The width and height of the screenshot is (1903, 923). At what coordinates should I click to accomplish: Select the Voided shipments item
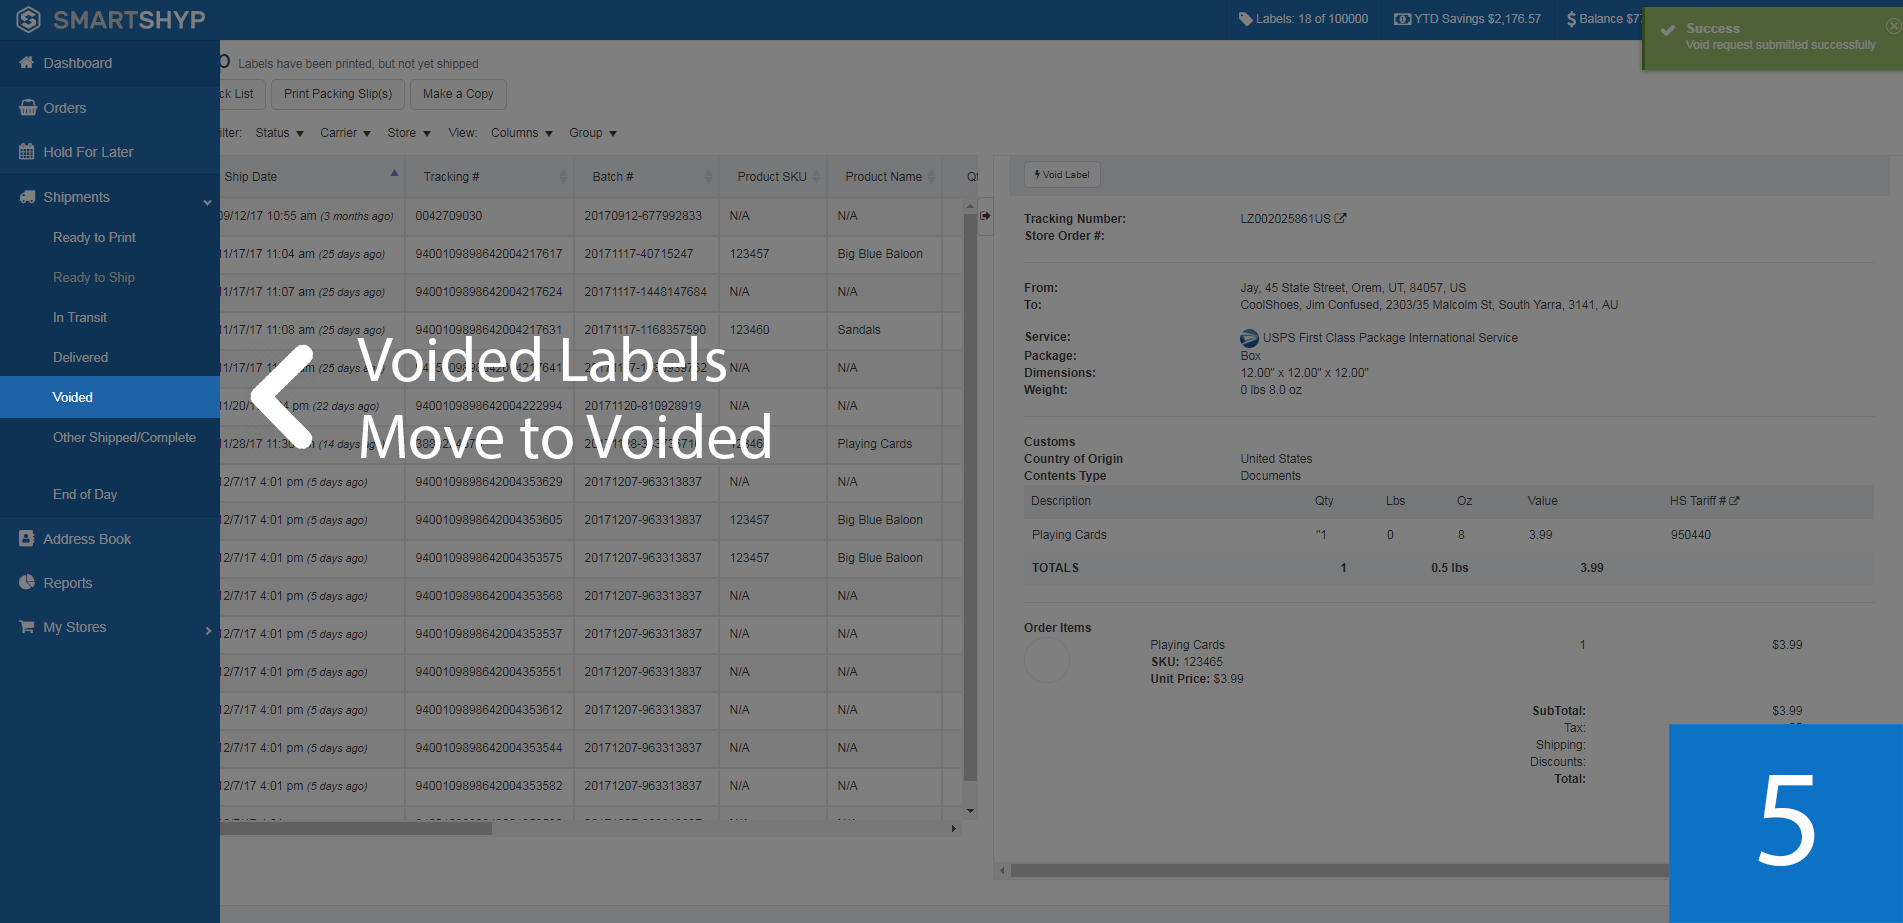click(110, 397)
